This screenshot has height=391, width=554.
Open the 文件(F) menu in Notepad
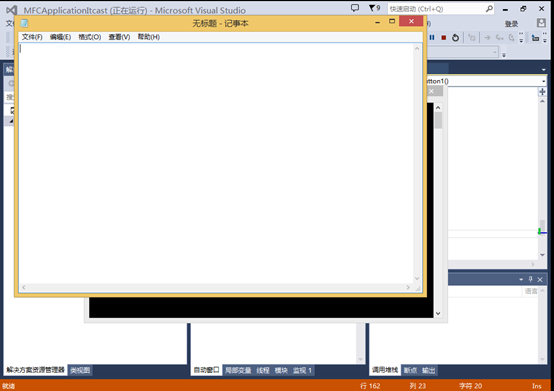point(32,37)
